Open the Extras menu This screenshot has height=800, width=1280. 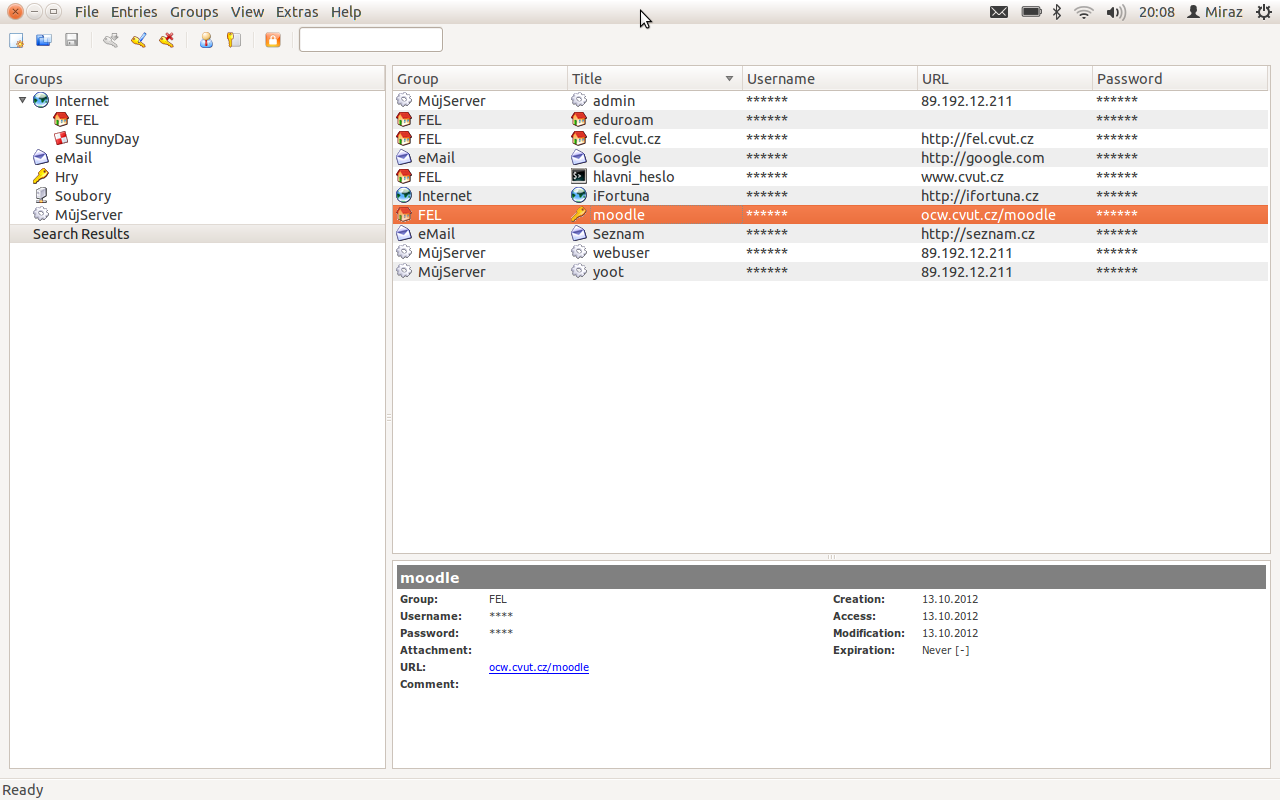coord(297,12)
